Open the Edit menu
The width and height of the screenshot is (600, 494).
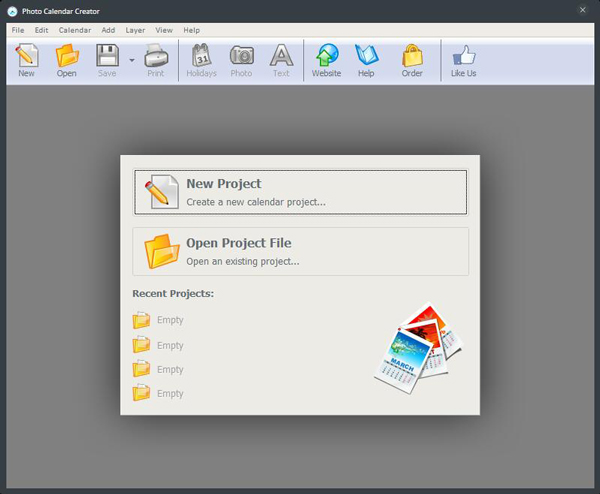[x=41, y=30]
